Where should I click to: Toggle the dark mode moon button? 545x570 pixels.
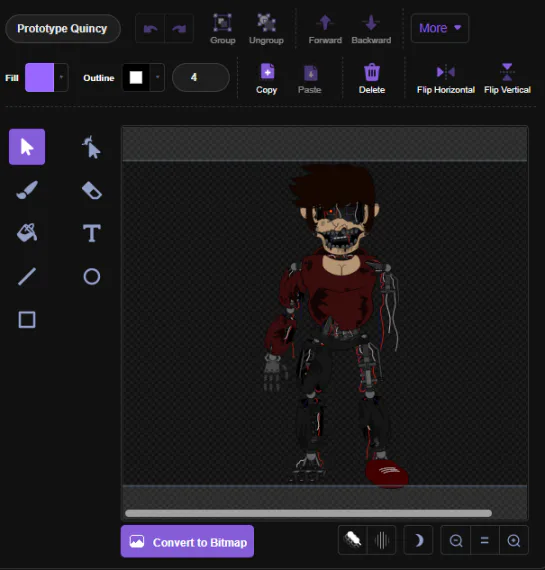click(x=418, y=540)
